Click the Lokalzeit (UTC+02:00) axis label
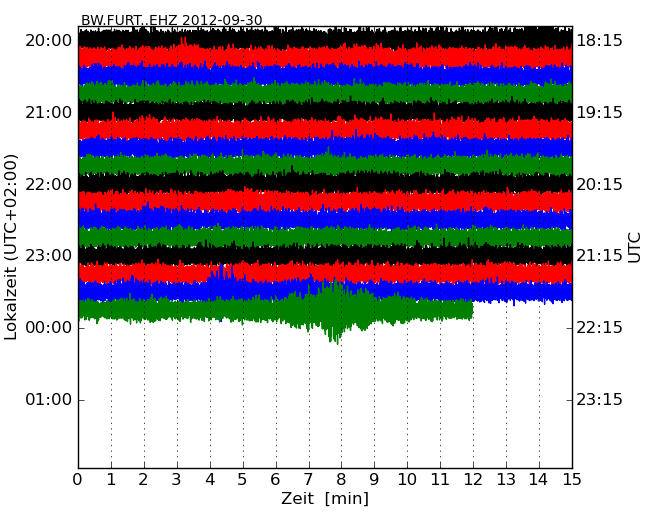 (11, 248)
